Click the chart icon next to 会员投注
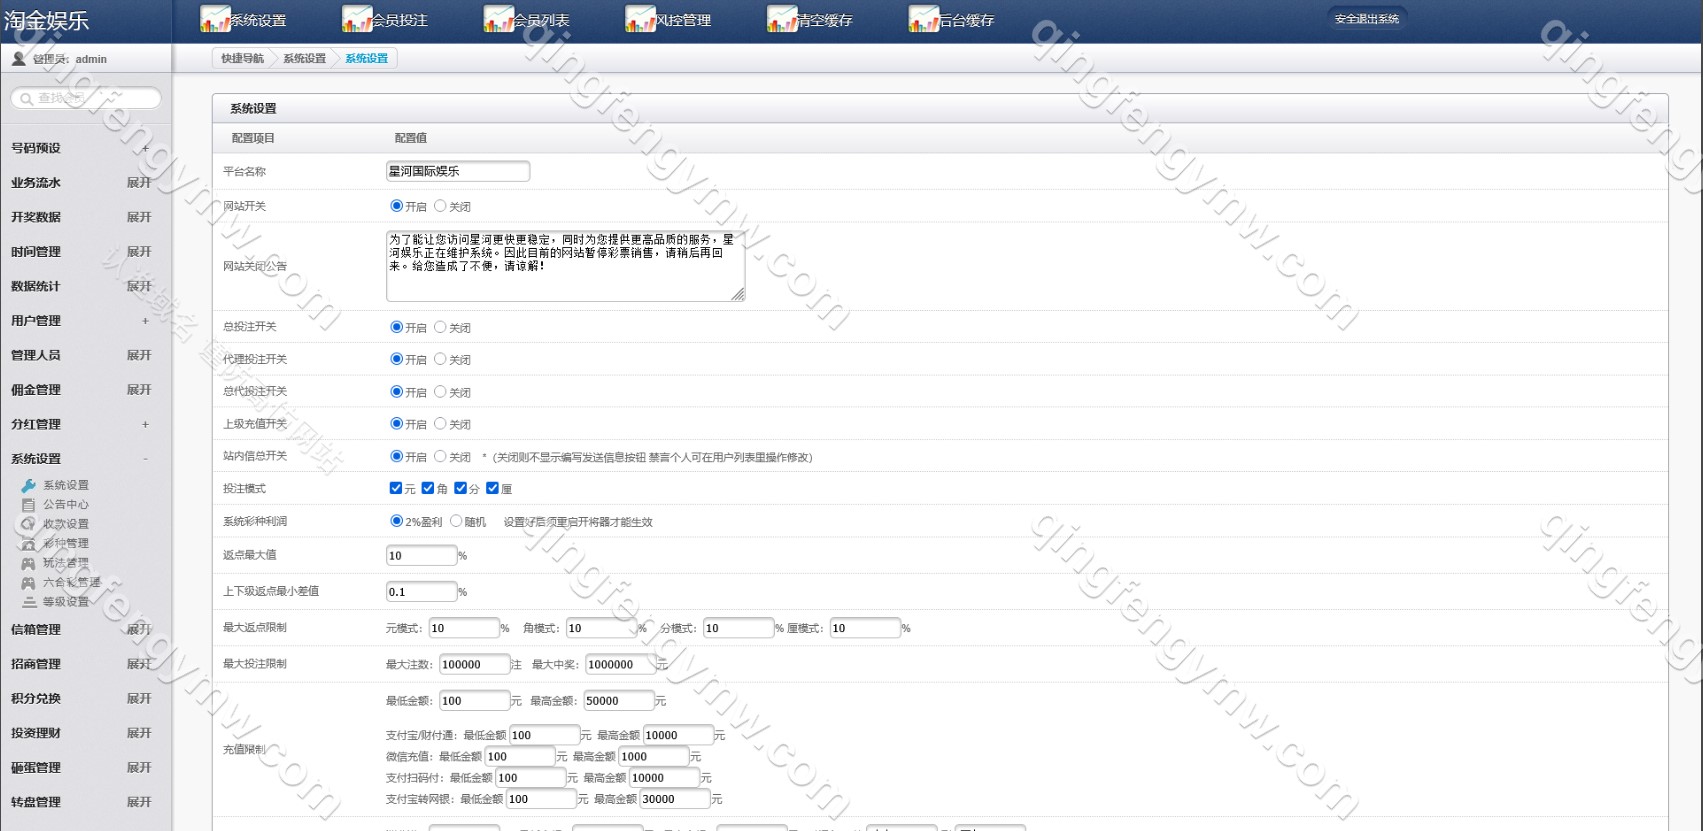1703x831 pixels. point(356,19)
